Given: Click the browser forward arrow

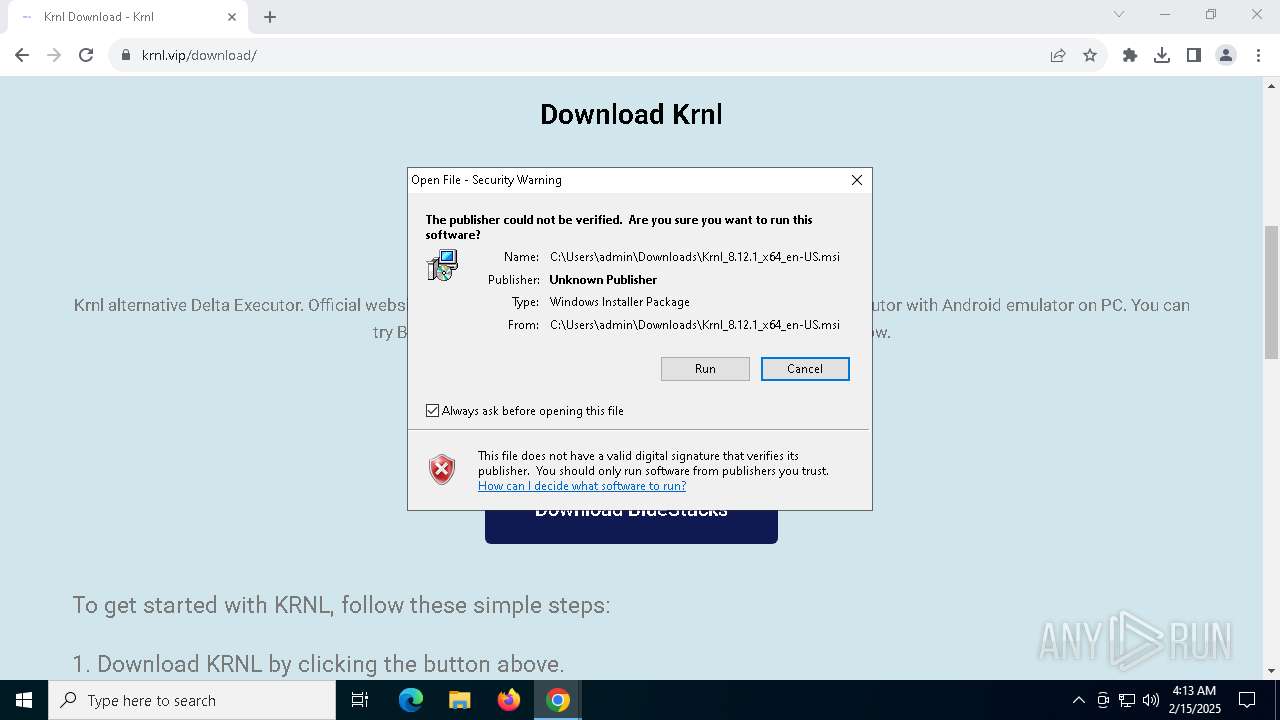Looking at the screenshot, I should point(54,55).
